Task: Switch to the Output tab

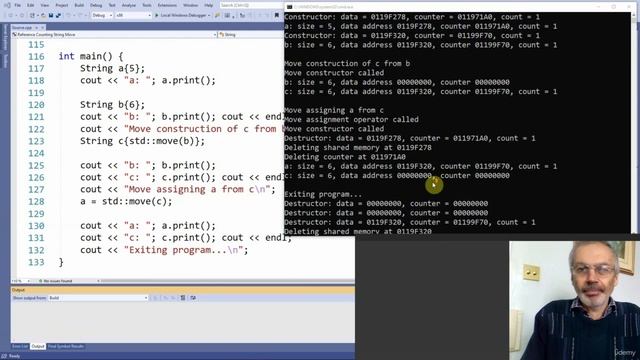Action: [x=38, y=346]
